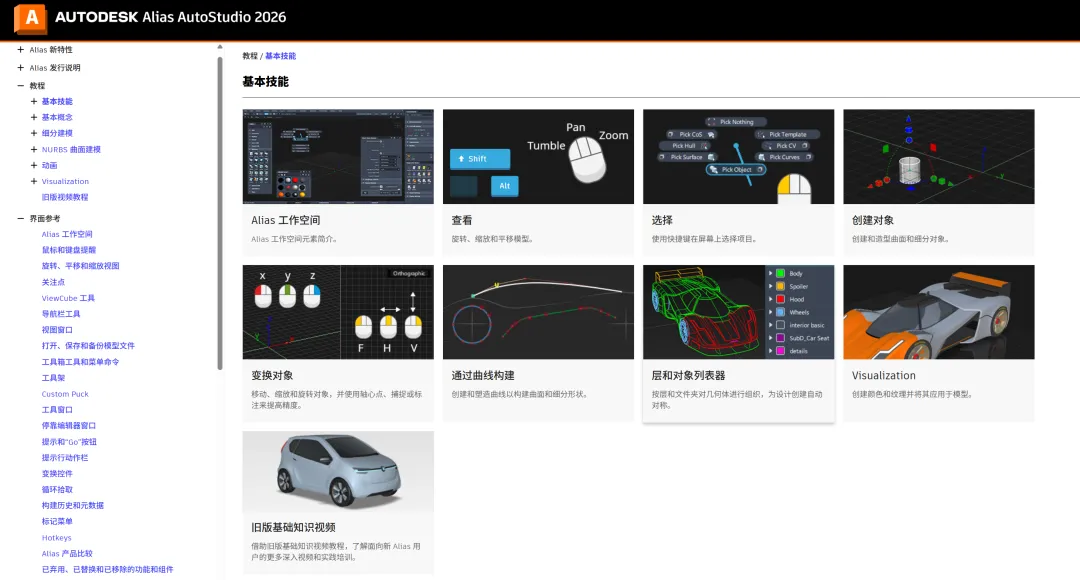Click the sidebar vertical scrollbar

[x=220, y=214]
